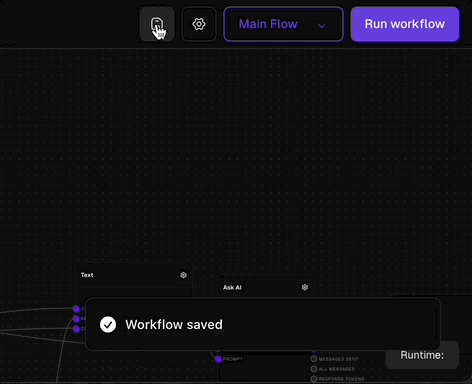Click the bottom purple port on Text node

point(76,329)
